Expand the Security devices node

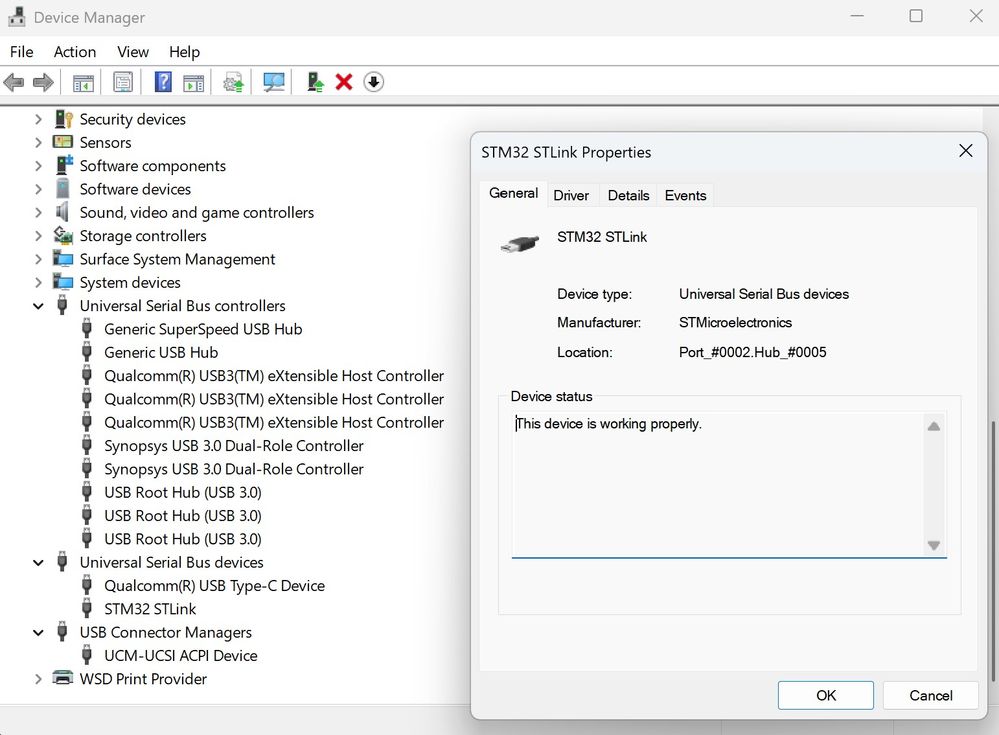(x=38, y=119)
